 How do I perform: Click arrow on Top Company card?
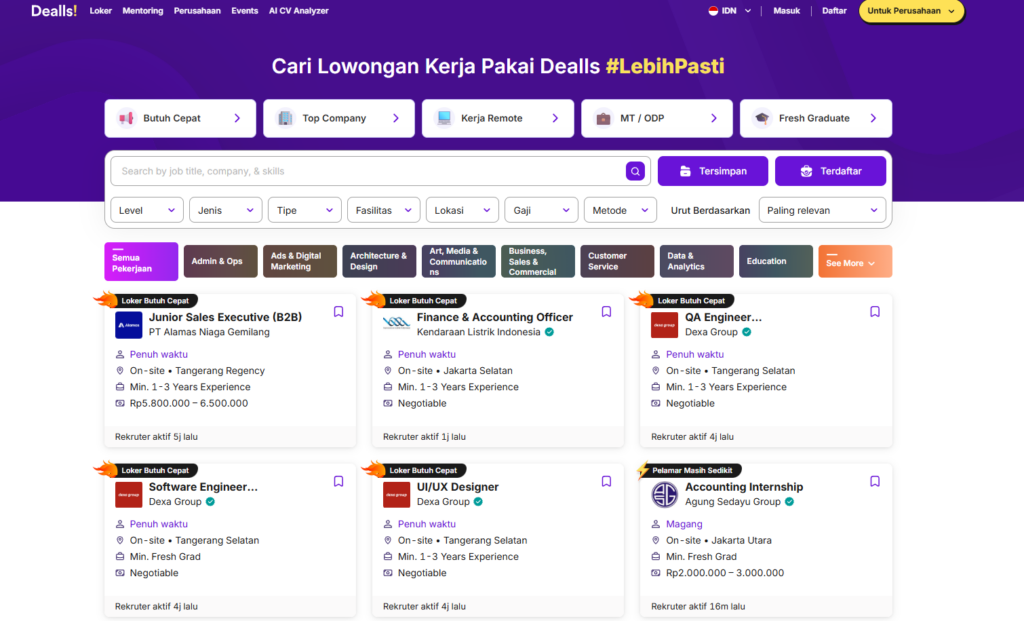tap(396, 118)
